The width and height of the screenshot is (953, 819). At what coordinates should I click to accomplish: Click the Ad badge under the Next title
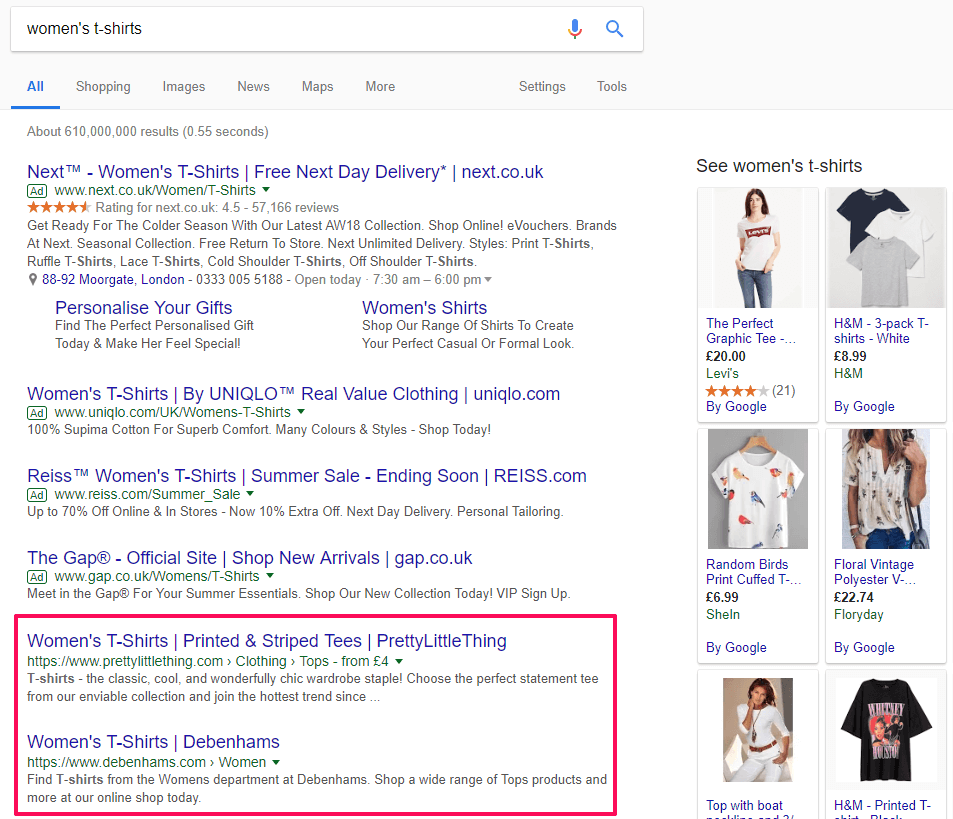coord(37,191)
